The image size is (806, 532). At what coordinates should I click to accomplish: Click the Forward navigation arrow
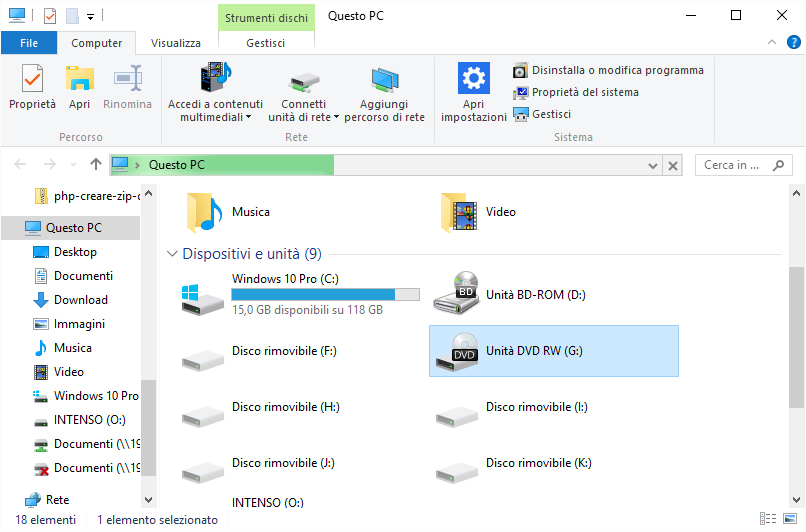point(50,164)
